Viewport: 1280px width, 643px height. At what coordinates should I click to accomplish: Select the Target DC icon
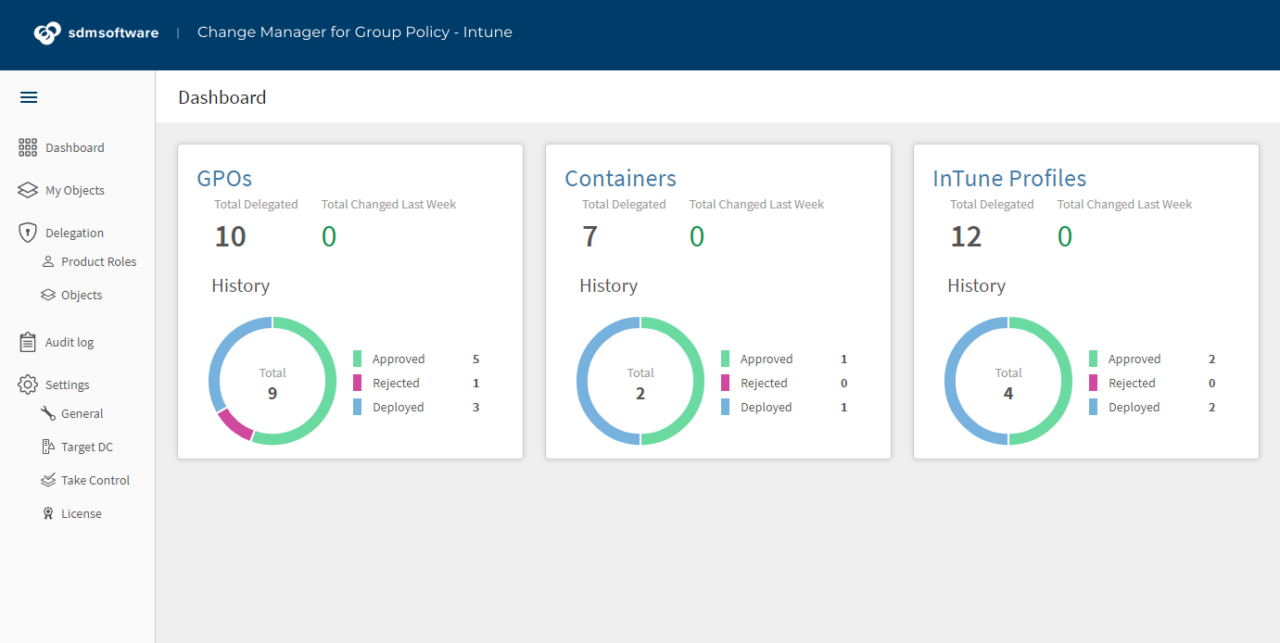[49, 446]
